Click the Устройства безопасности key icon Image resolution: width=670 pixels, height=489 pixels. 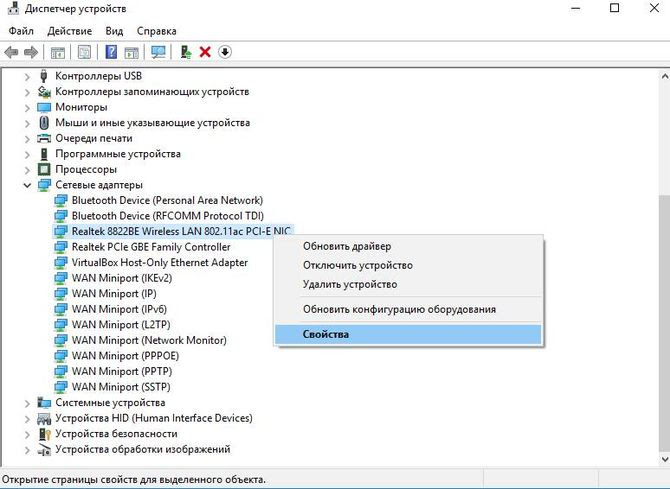44,434
